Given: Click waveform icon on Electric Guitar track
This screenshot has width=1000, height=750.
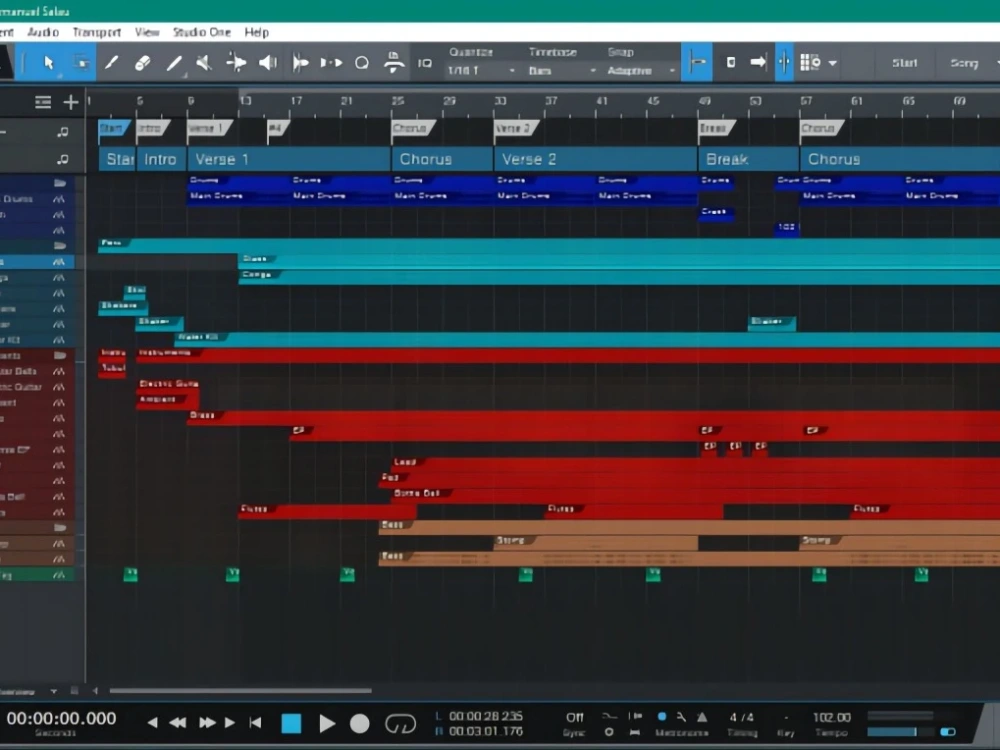Looking at the screenshot, I should click(59, 386).
